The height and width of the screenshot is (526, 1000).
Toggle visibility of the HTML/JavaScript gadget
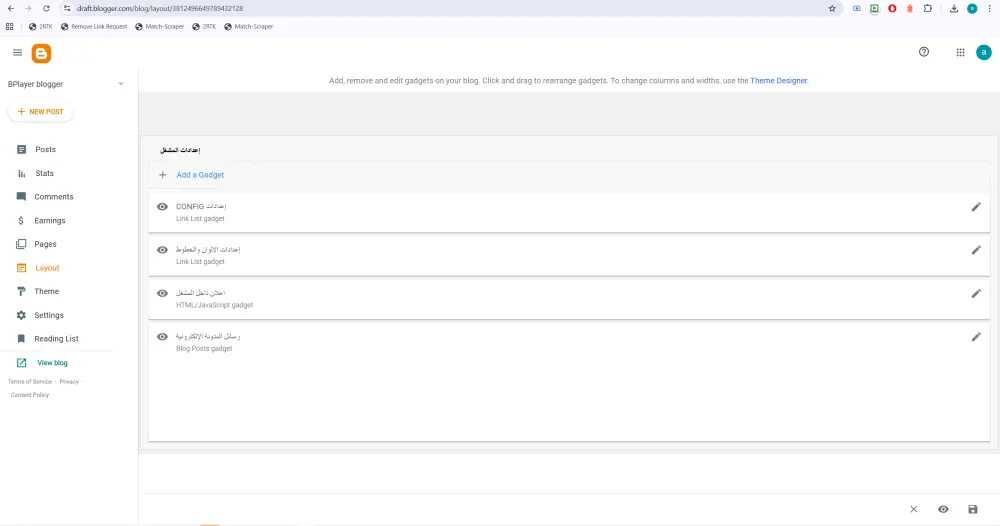[163, 293]
